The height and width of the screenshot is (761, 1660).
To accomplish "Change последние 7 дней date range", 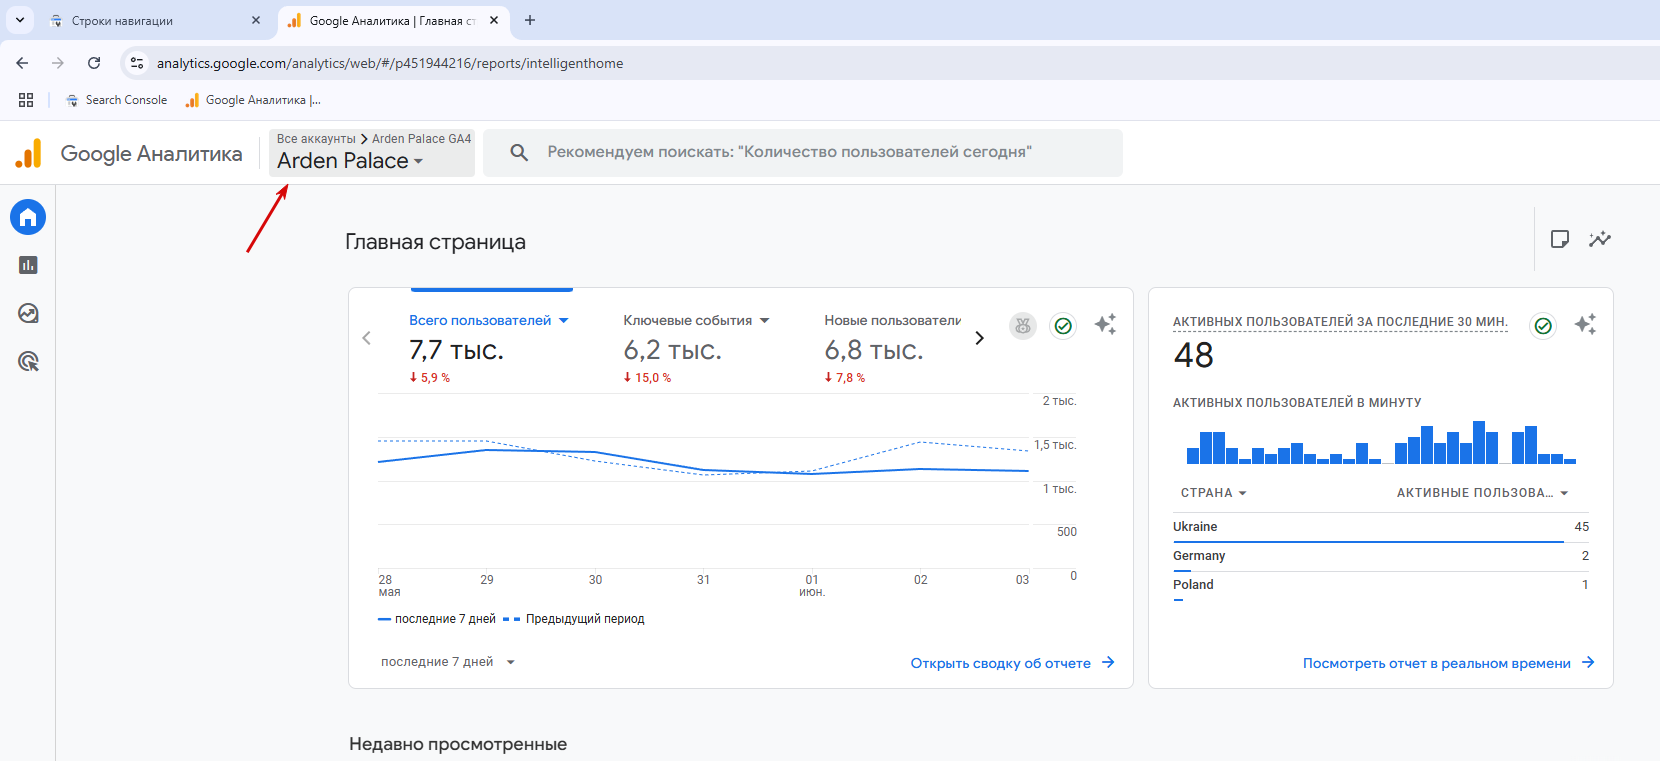I will click(447, 662).
